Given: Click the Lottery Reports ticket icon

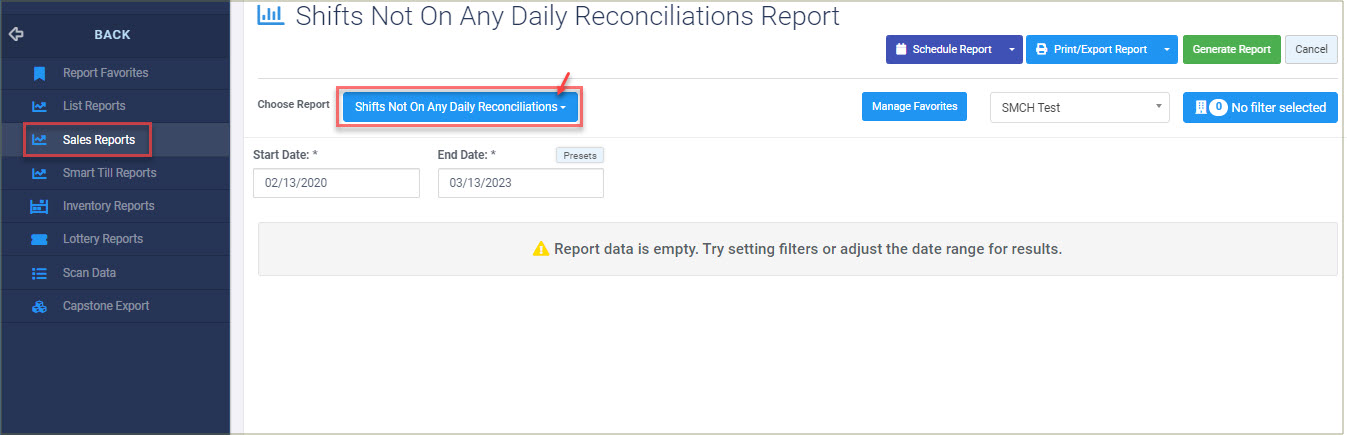Looking at the screenshot, I should 39,239.
